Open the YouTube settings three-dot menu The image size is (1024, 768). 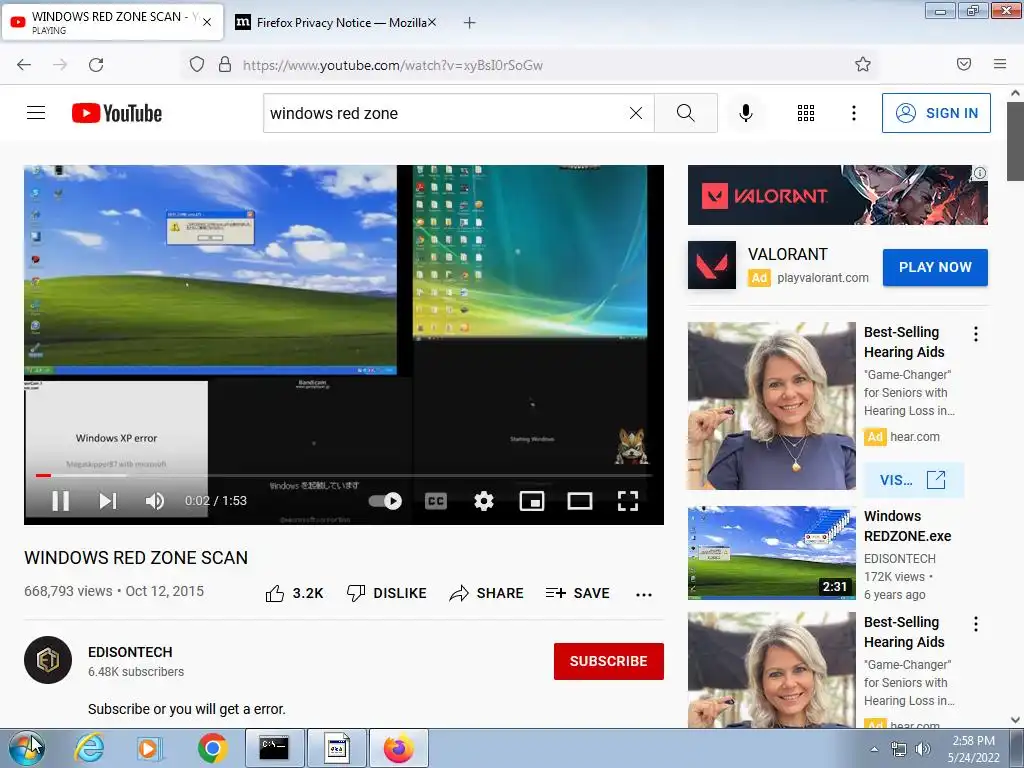tap(854, 113)
